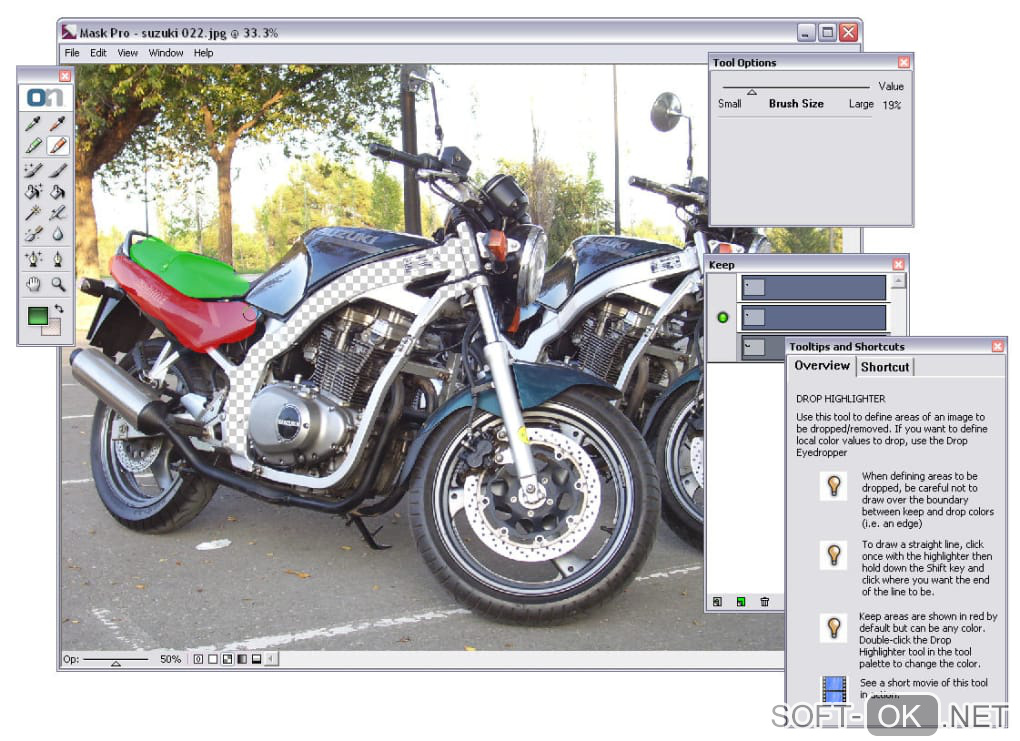Click the 'DROP HIGHLIGHTER' heading text
The height and width of the screenshot is (741, 1020).
[840, 399]
